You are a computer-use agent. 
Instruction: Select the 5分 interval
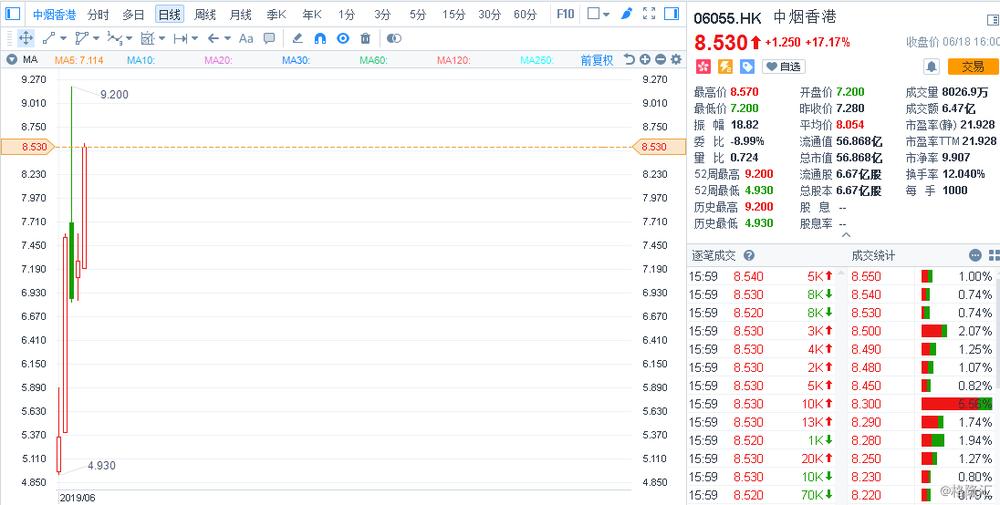[x=418, y=14]
